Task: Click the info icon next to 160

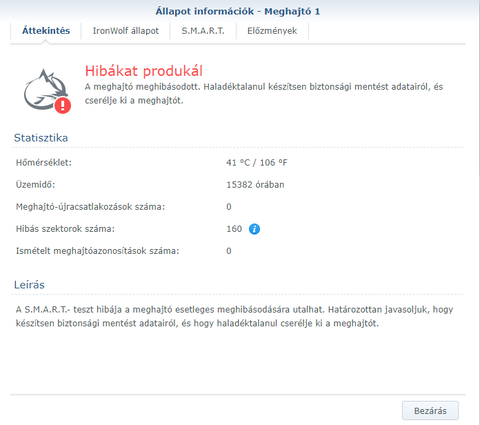Action: pos(254,229)
